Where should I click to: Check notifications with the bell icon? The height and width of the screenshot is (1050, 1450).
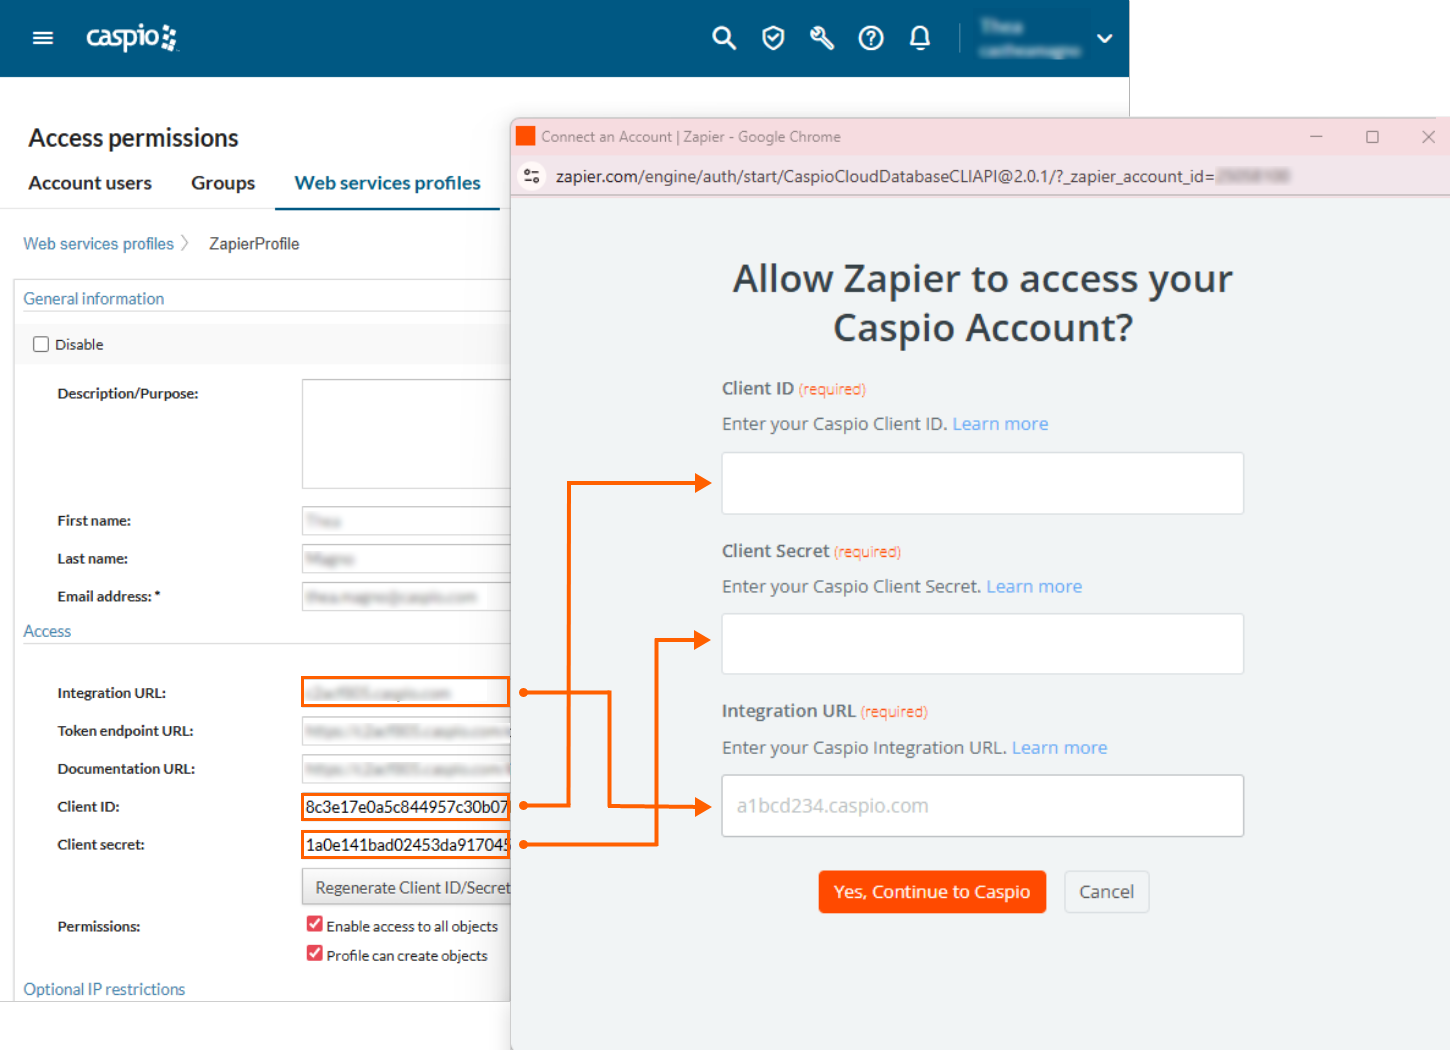pos(919,37)
